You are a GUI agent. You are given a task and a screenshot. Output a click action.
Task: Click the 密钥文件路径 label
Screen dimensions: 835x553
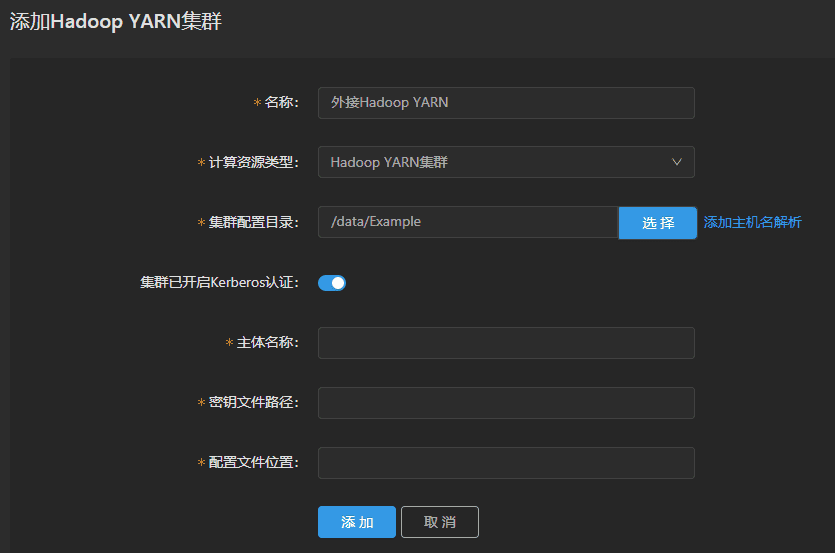pos(253,403)
